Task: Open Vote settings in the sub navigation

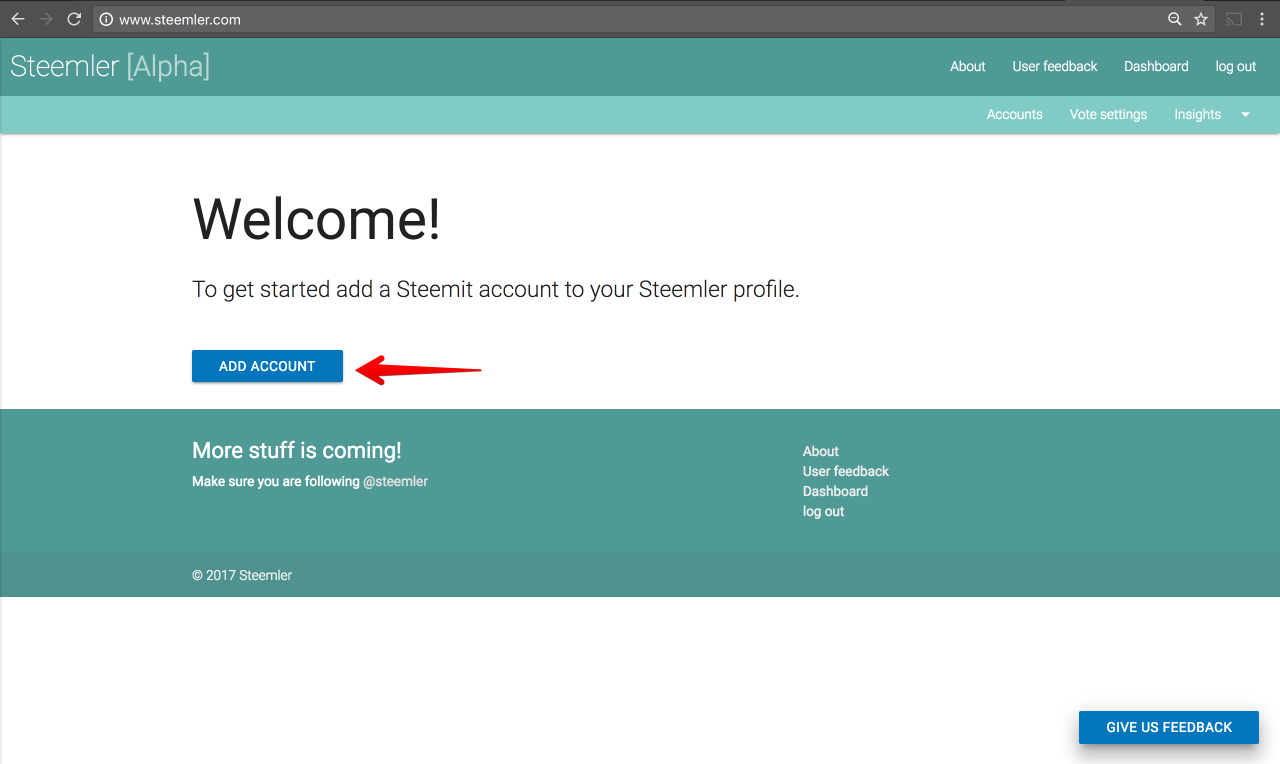Action: [1108, 114]
